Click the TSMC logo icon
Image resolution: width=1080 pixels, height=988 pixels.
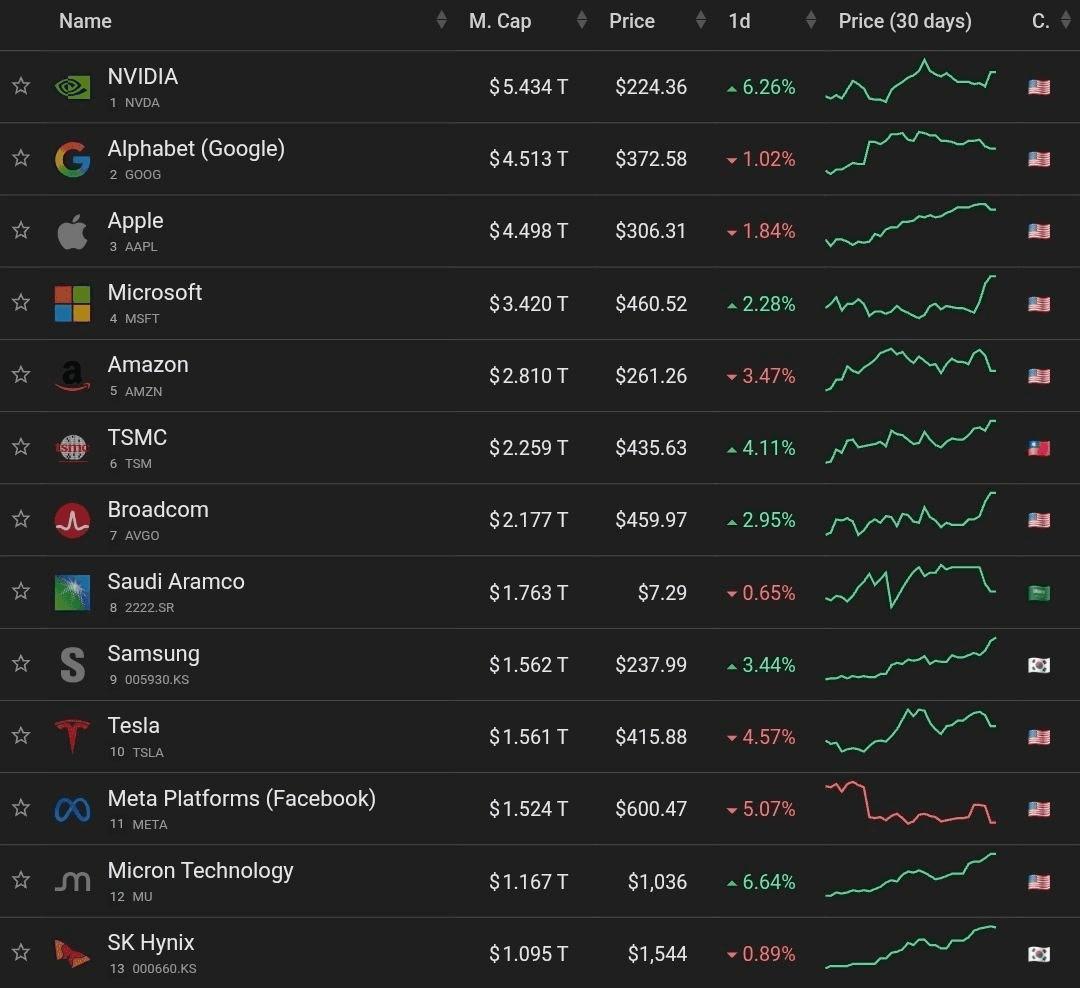pyautogui.click(x=72, y=449)
